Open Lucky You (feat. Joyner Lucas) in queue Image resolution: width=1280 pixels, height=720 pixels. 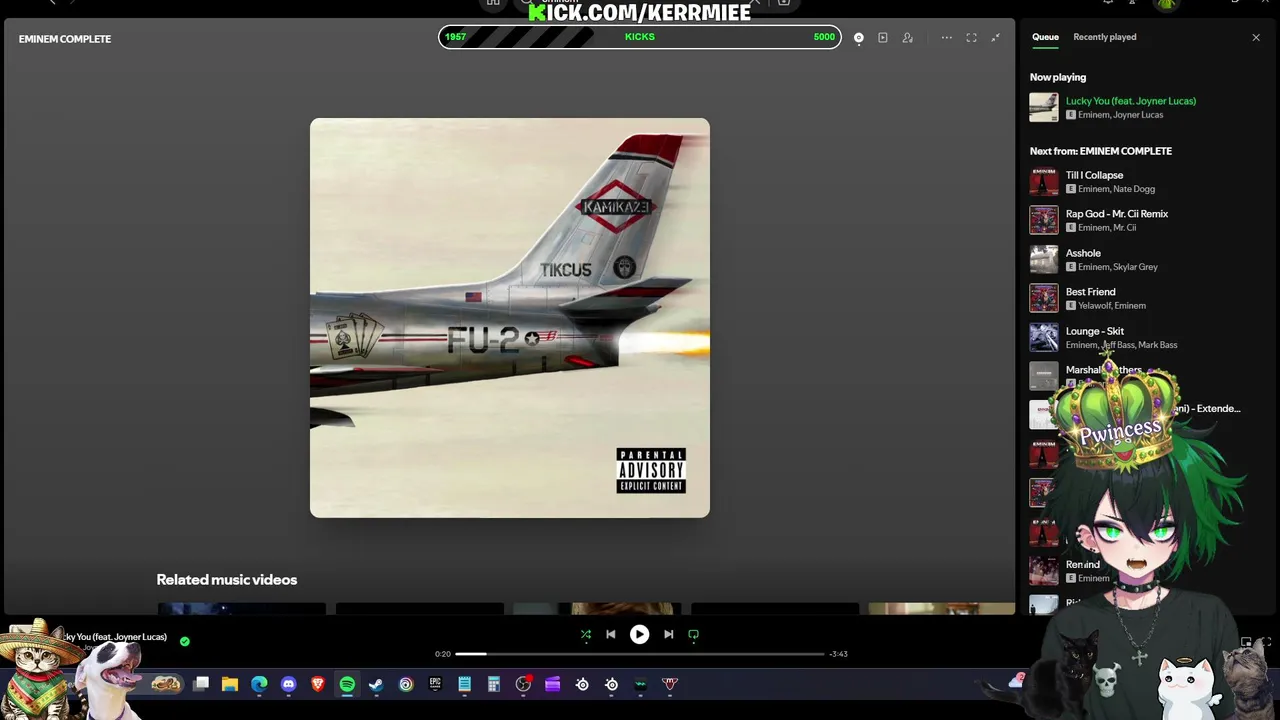(x=1130, y=101)
